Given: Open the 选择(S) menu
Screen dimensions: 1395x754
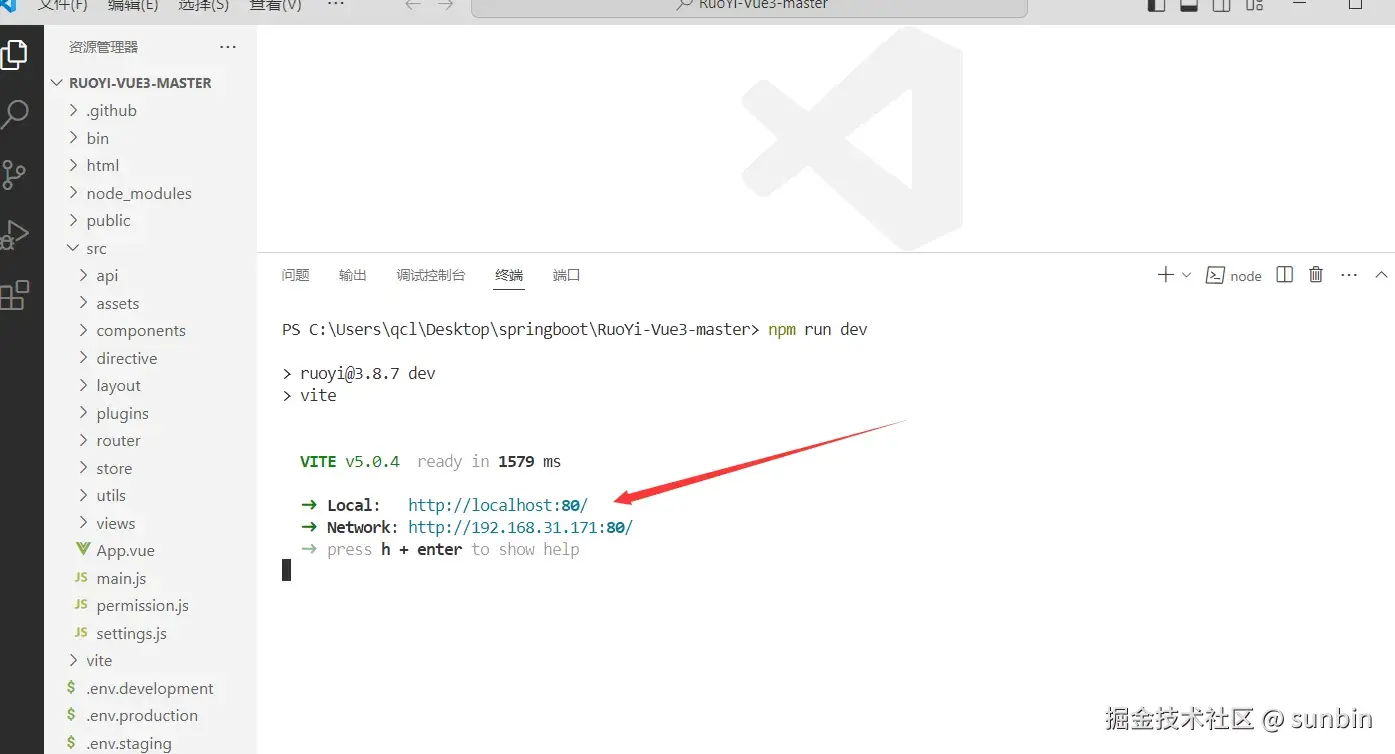Looking at the screenshot, I should click(x=203, y=5).
